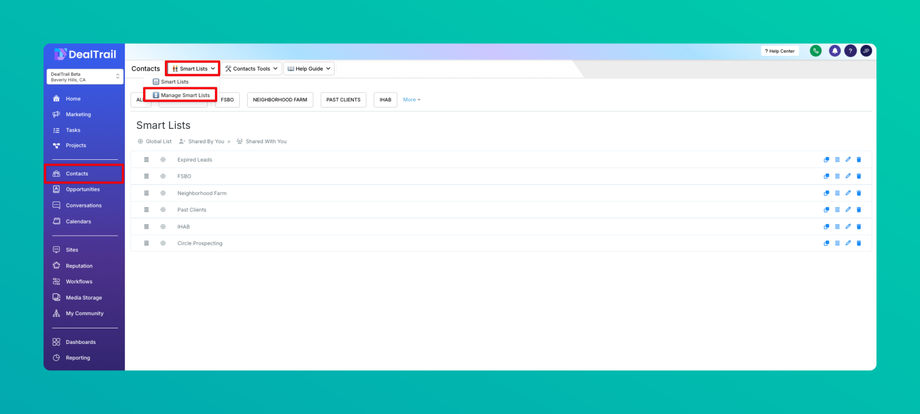Click columns icon on Circle Prospecting row
The width and height of the screenshot is (920, 414).
pyautogui.click(x=837, y=243)
